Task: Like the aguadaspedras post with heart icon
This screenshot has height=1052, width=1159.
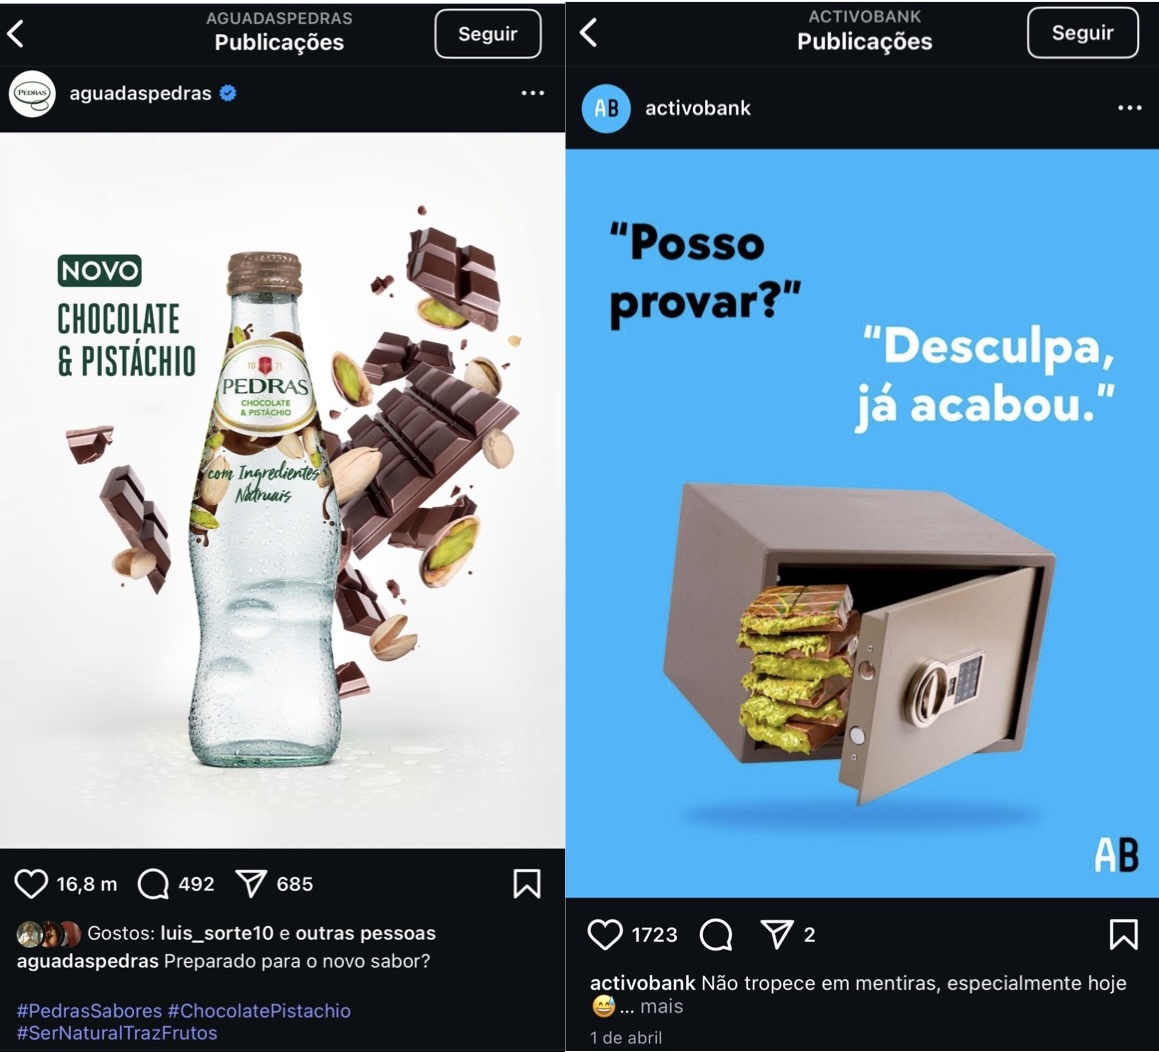Action: pyautogui.click(x=31, y=883)
